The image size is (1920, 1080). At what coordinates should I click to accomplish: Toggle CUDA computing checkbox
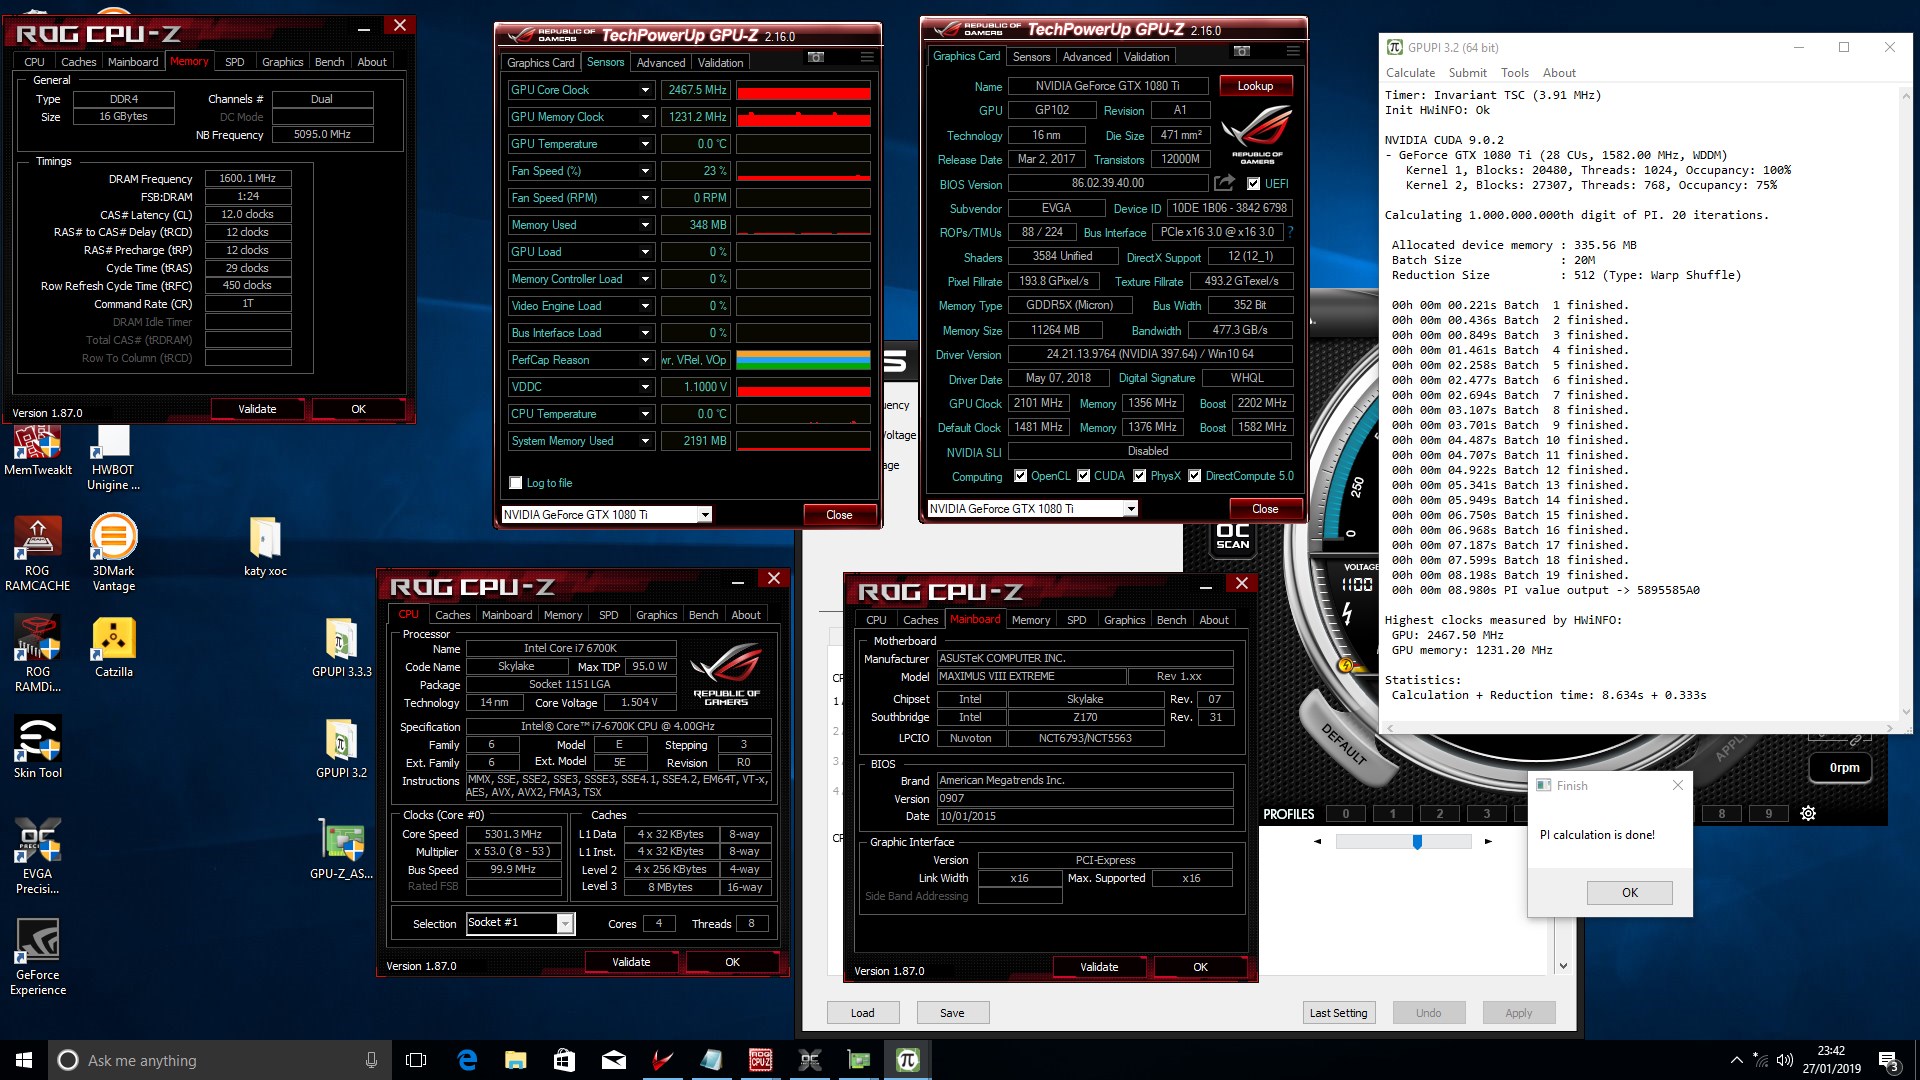click(1083, 476)
